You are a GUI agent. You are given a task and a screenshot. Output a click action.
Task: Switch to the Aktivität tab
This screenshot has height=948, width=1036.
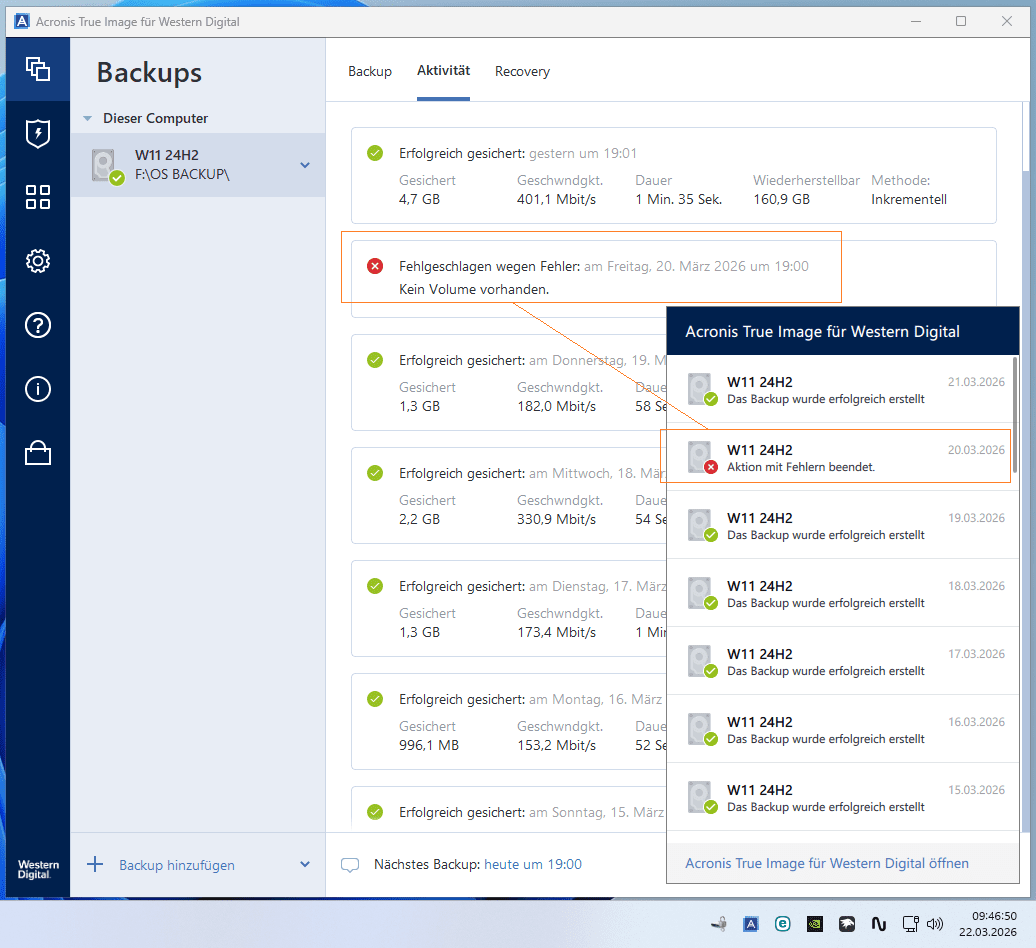point(443,70)
